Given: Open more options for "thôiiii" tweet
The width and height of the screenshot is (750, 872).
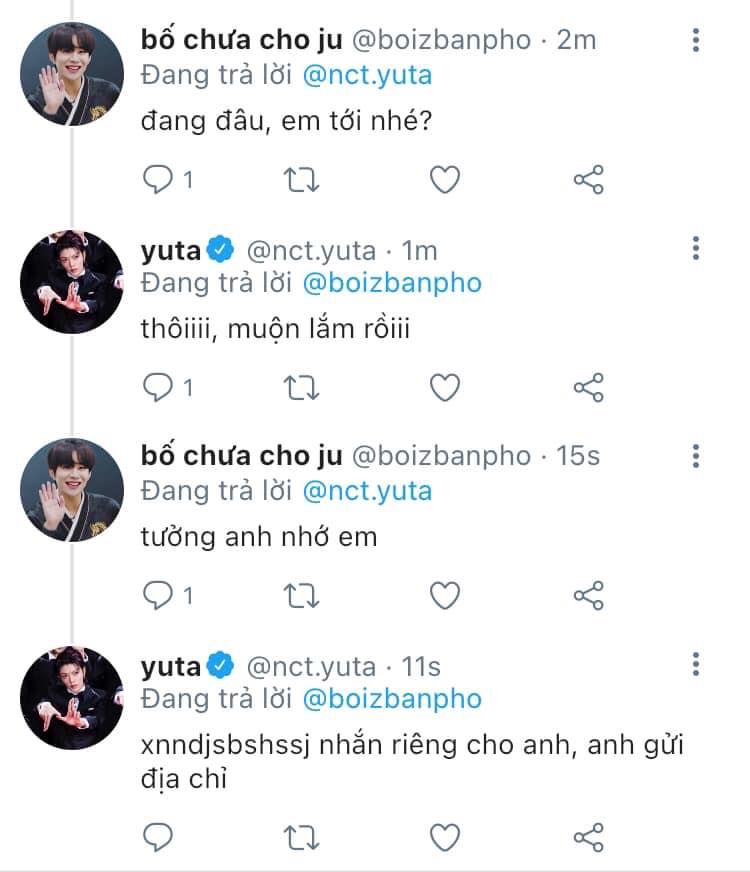Looking at the screenshot, I should 696,249.
